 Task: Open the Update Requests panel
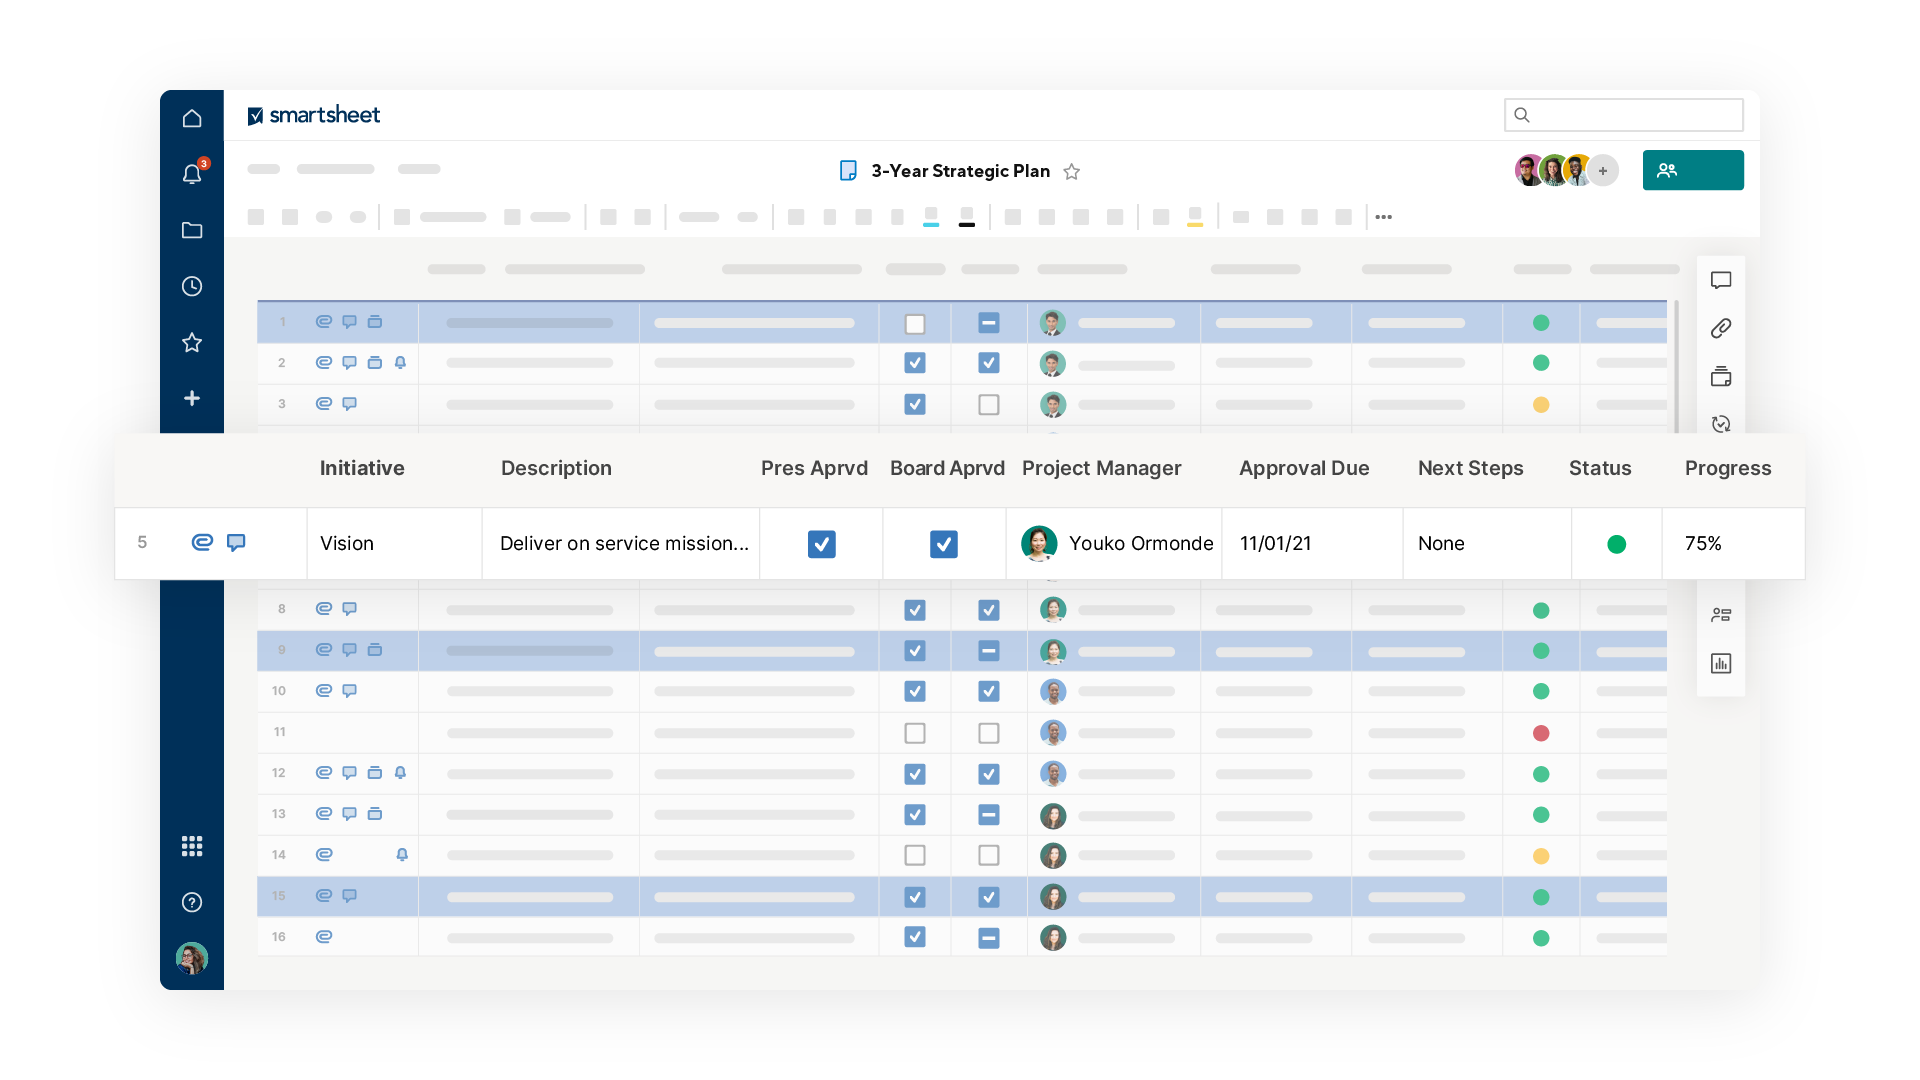[x=1721, y=424]
